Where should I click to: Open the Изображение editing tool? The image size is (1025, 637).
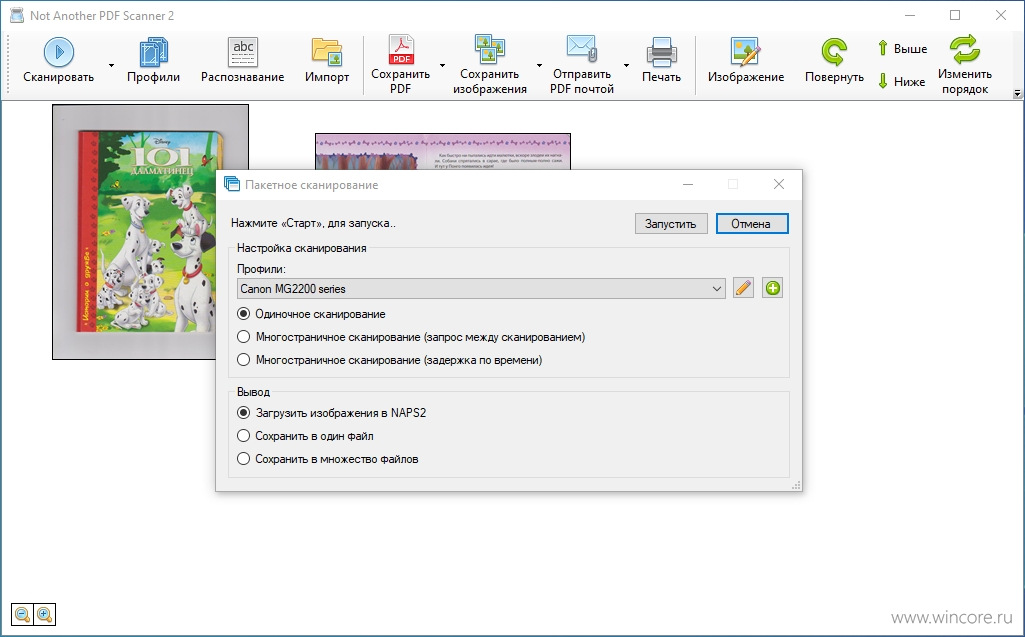pos(746,61)
